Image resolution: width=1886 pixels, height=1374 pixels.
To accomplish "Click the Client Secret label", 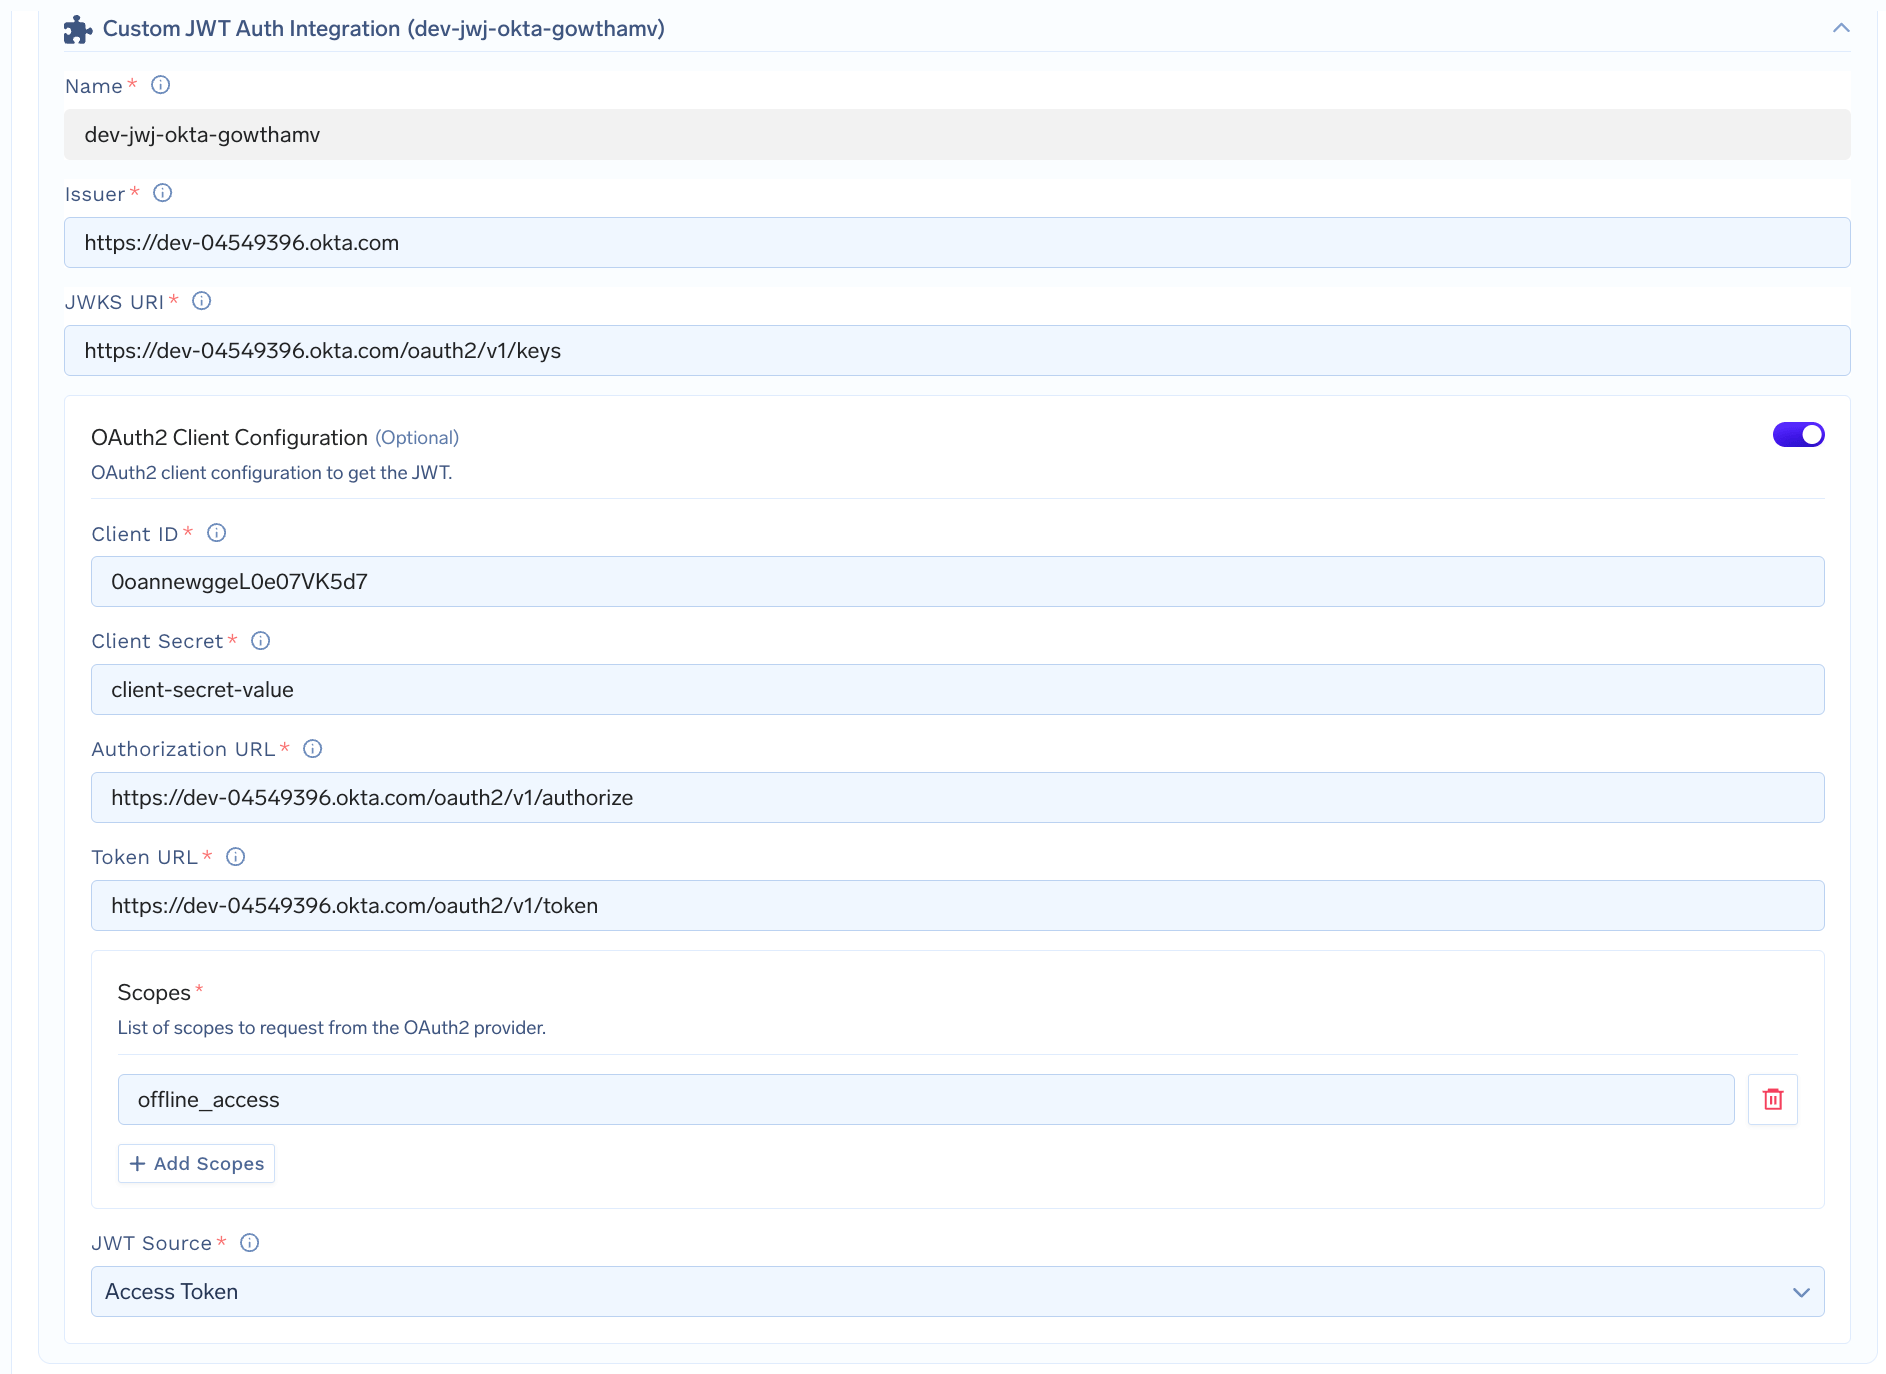I will 157,641.
